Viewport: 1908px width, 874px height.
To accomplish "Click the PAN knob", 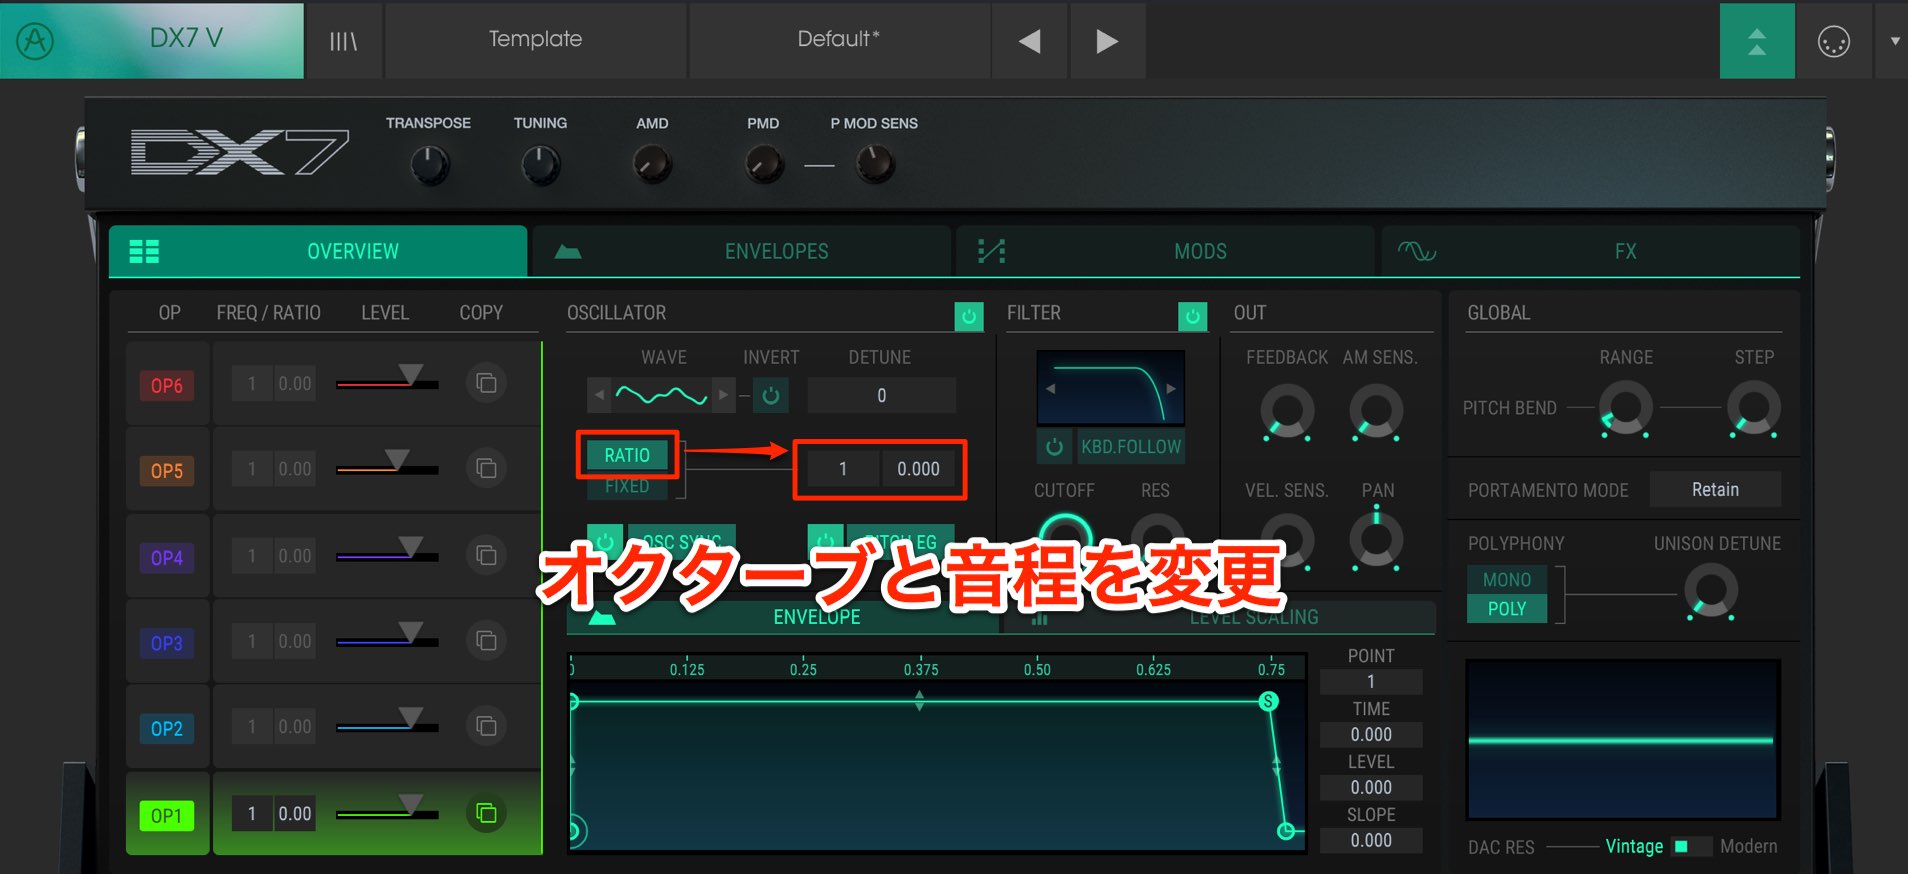I will [1377, 540].
